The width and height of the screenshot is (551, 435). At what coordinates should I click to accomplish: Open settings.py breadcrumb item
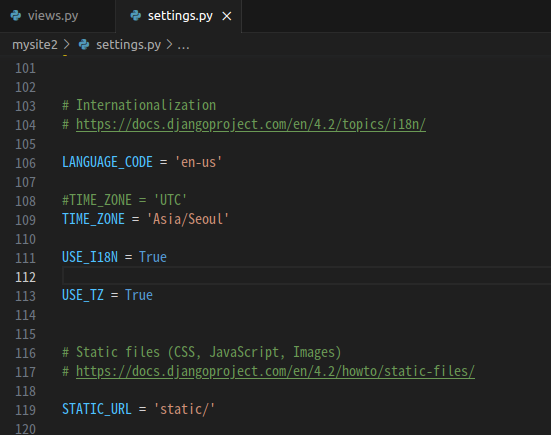(128, 45)
